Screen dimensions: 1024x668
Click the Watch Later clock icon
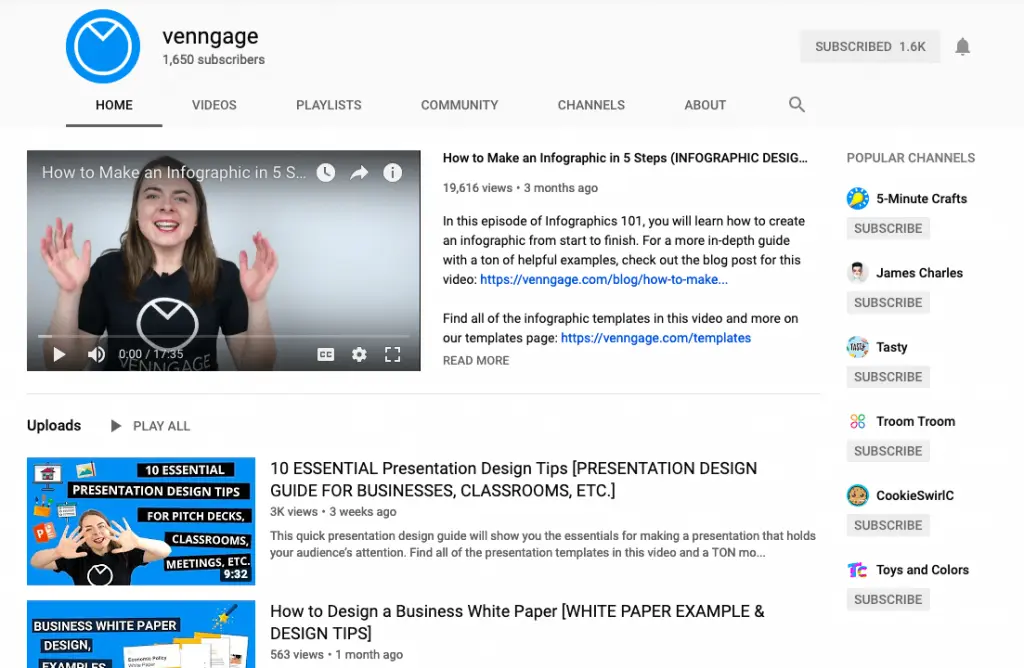coord(326,172)
